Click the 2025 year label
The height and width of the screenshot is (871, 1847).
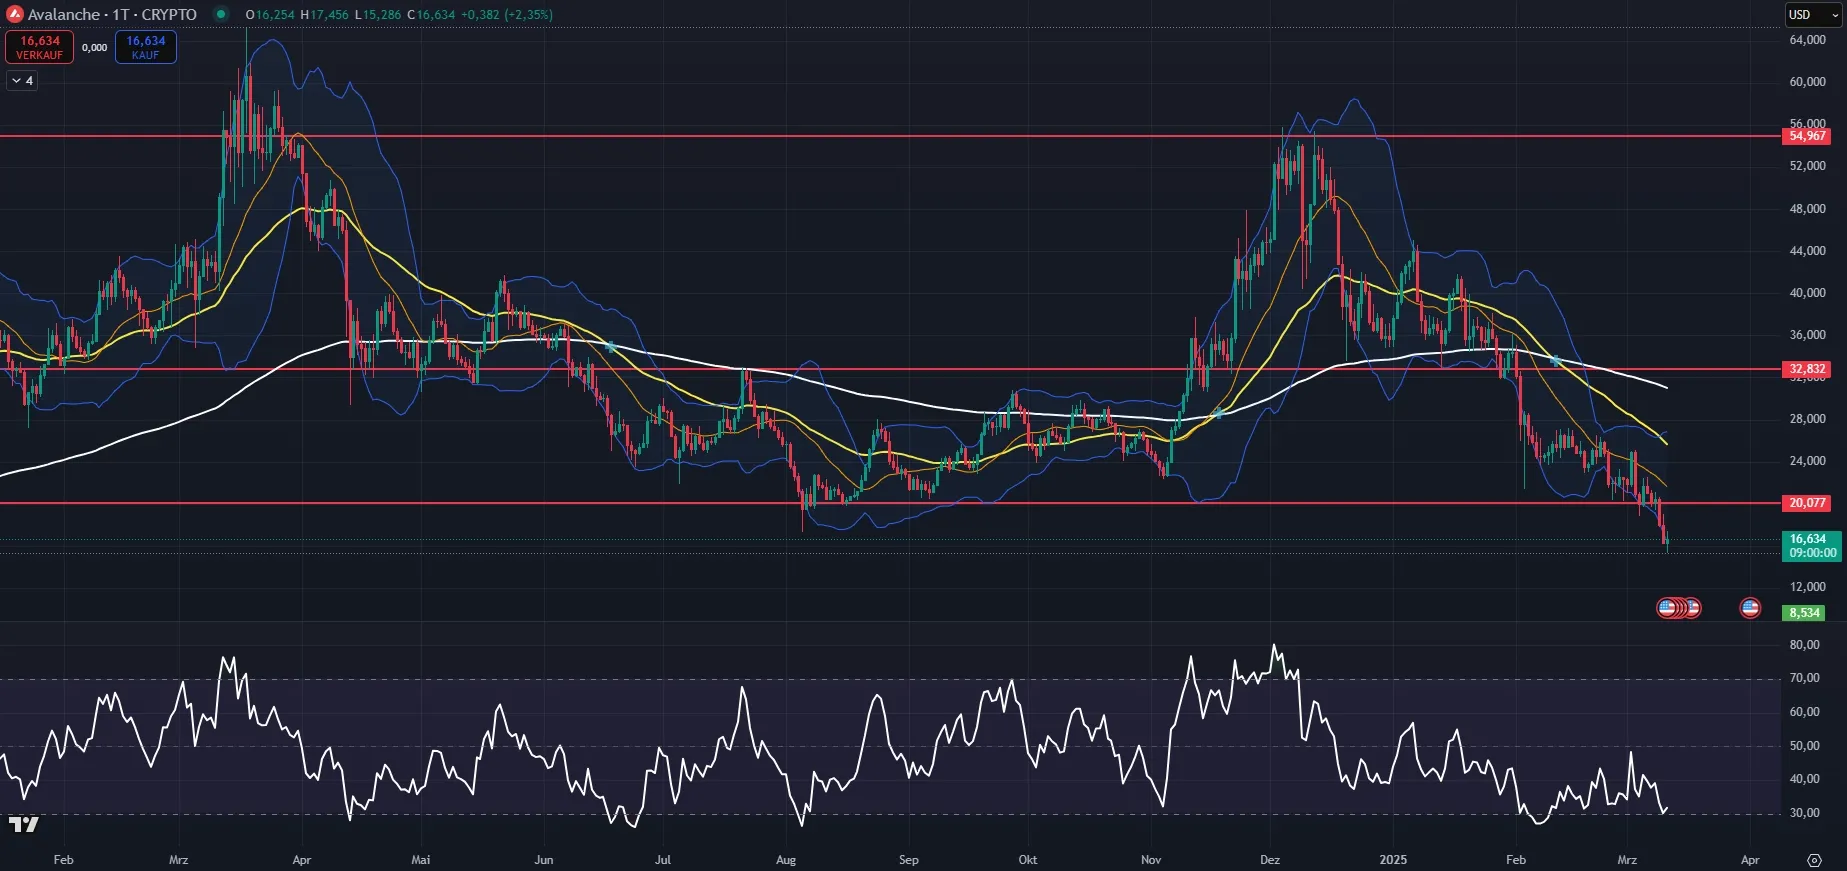[x=1393, y=860]
